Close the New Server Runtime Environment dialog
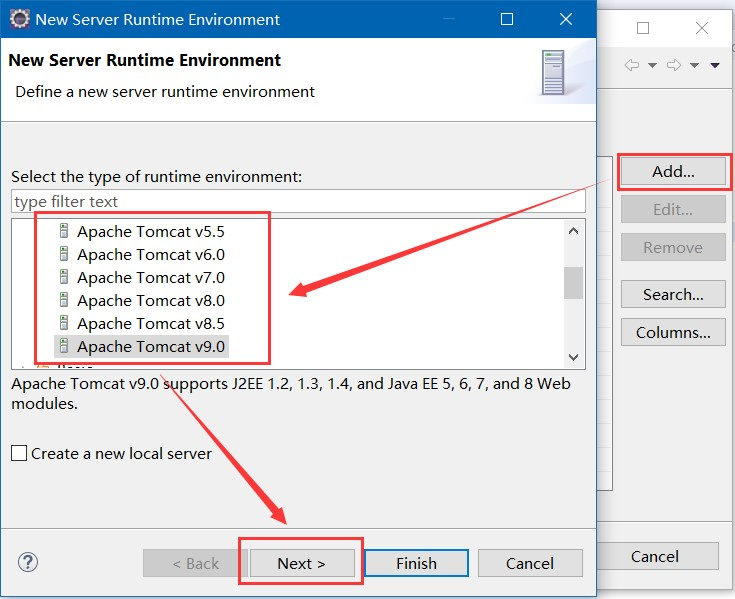 pos(566,19)
